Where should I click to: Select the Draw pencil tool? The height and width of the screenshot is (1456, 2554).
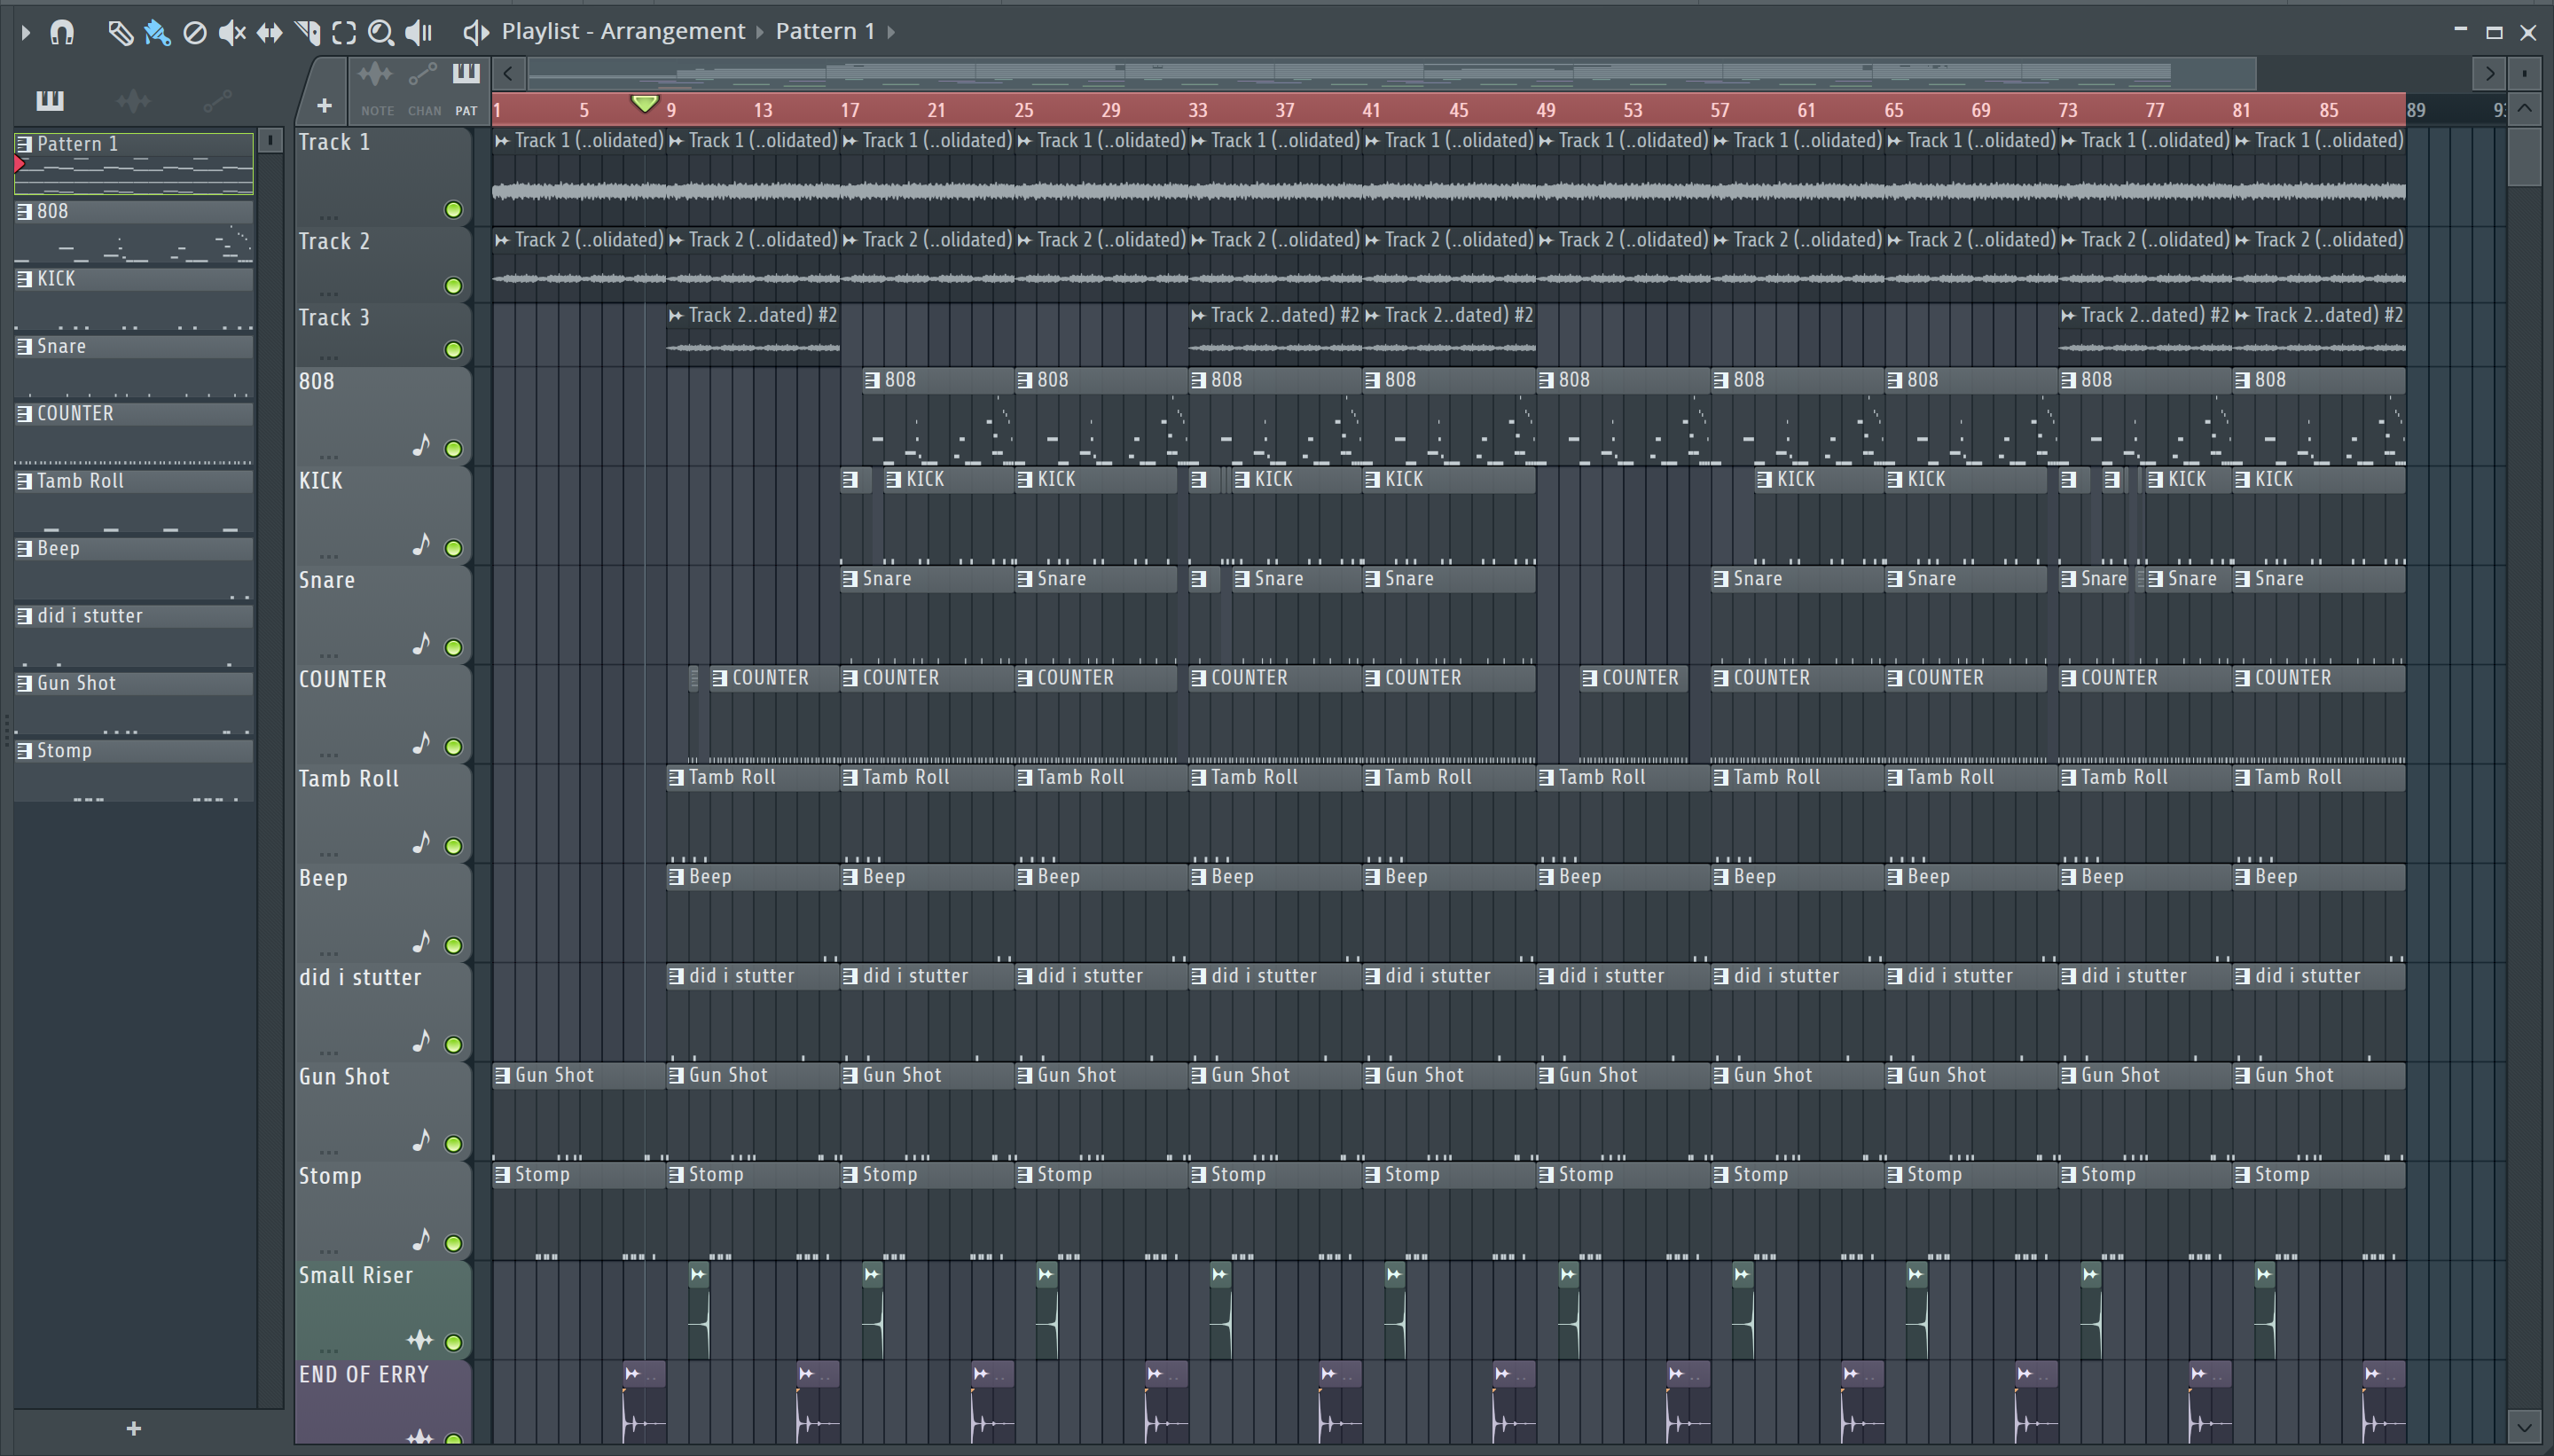(x=120, y=33)
